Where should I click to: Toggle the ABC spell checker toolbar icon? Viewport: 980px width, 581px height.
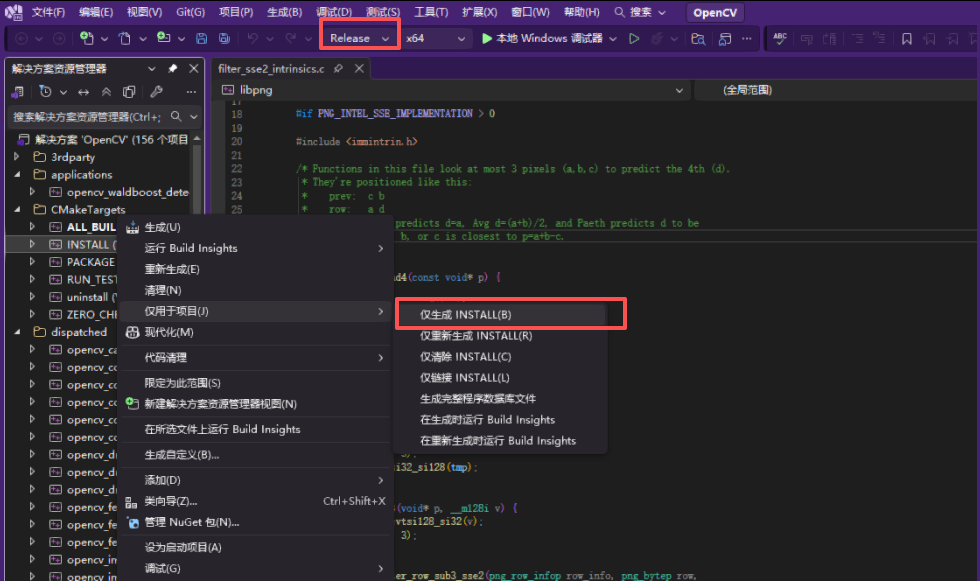click(778, 37)
